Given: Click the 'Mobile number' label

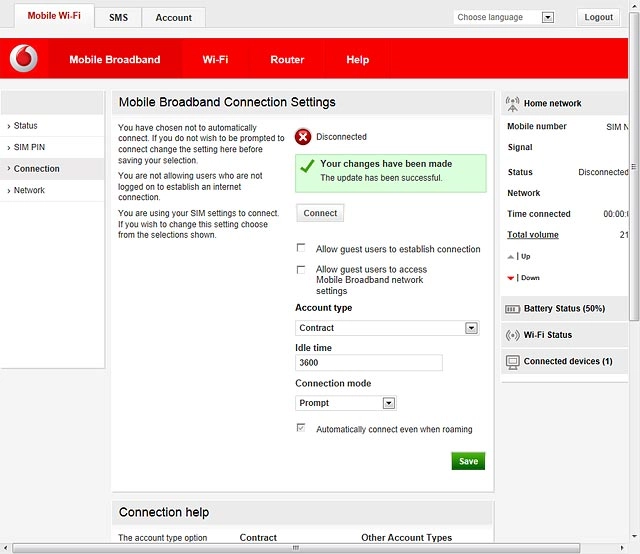Looking at the screenshot, I should coord(537,127).
